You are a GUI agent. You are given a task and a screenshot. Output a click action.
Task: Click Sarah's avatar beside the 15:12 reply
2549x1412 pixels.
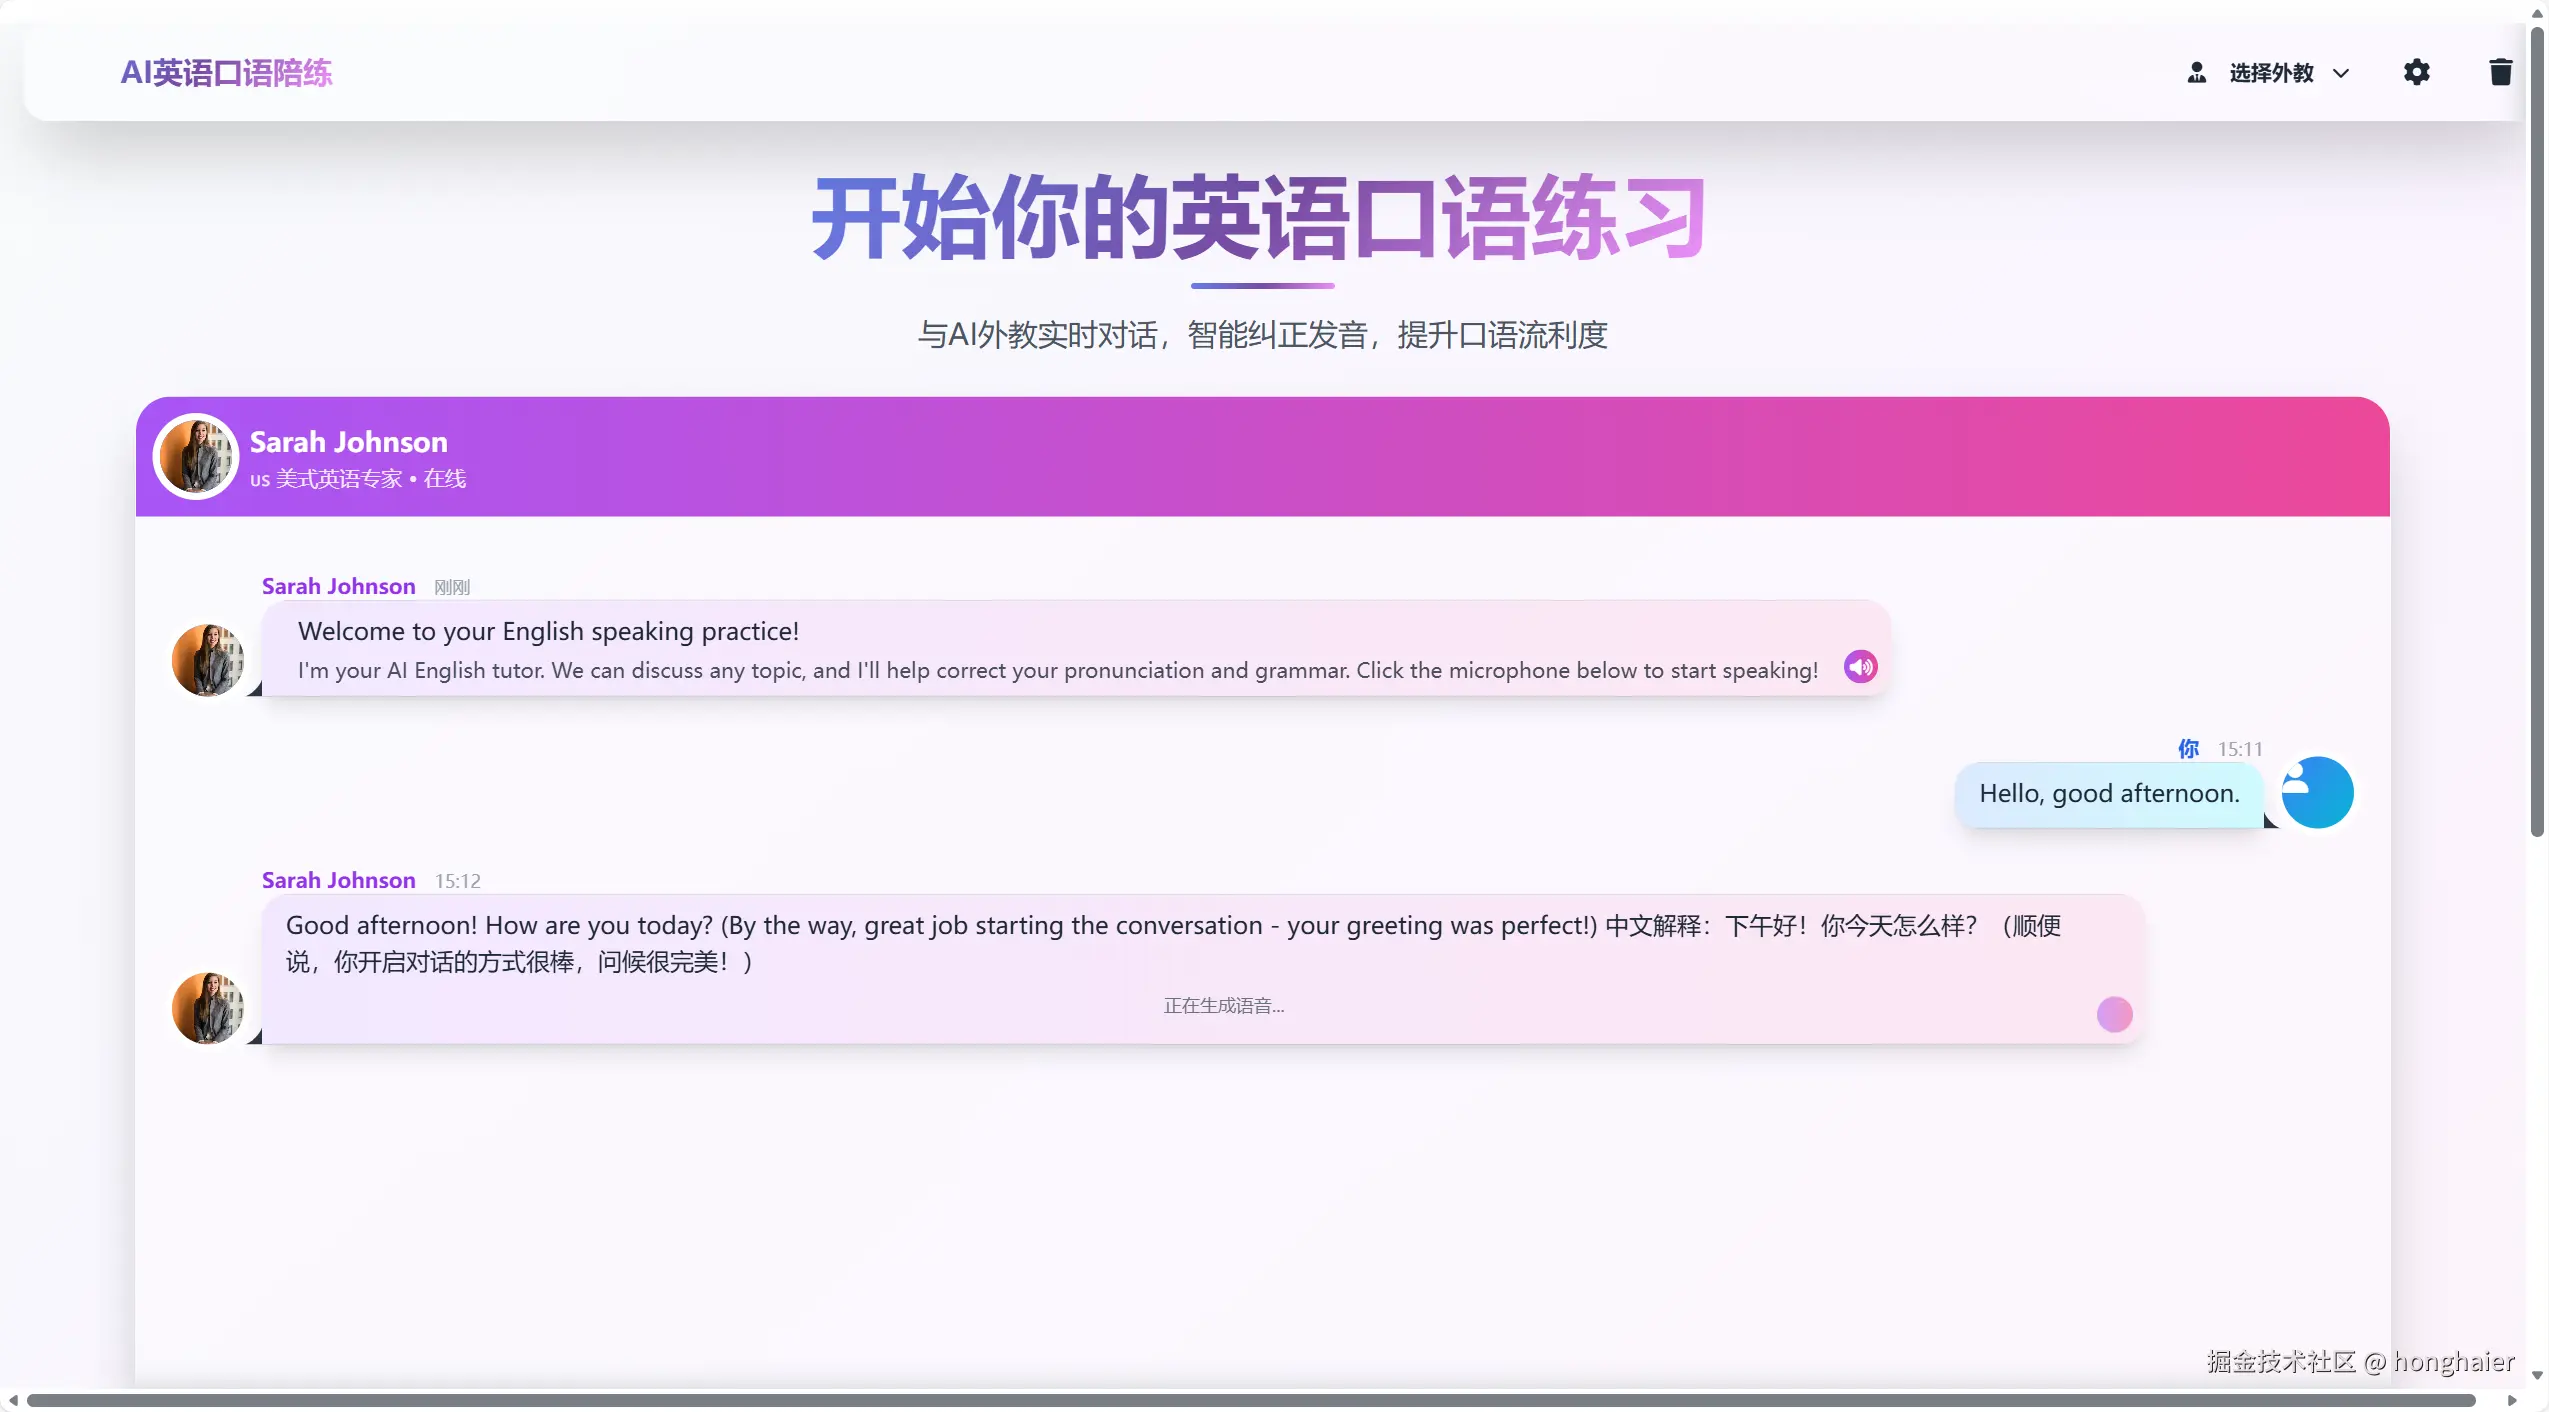[x=208, y=1008]
